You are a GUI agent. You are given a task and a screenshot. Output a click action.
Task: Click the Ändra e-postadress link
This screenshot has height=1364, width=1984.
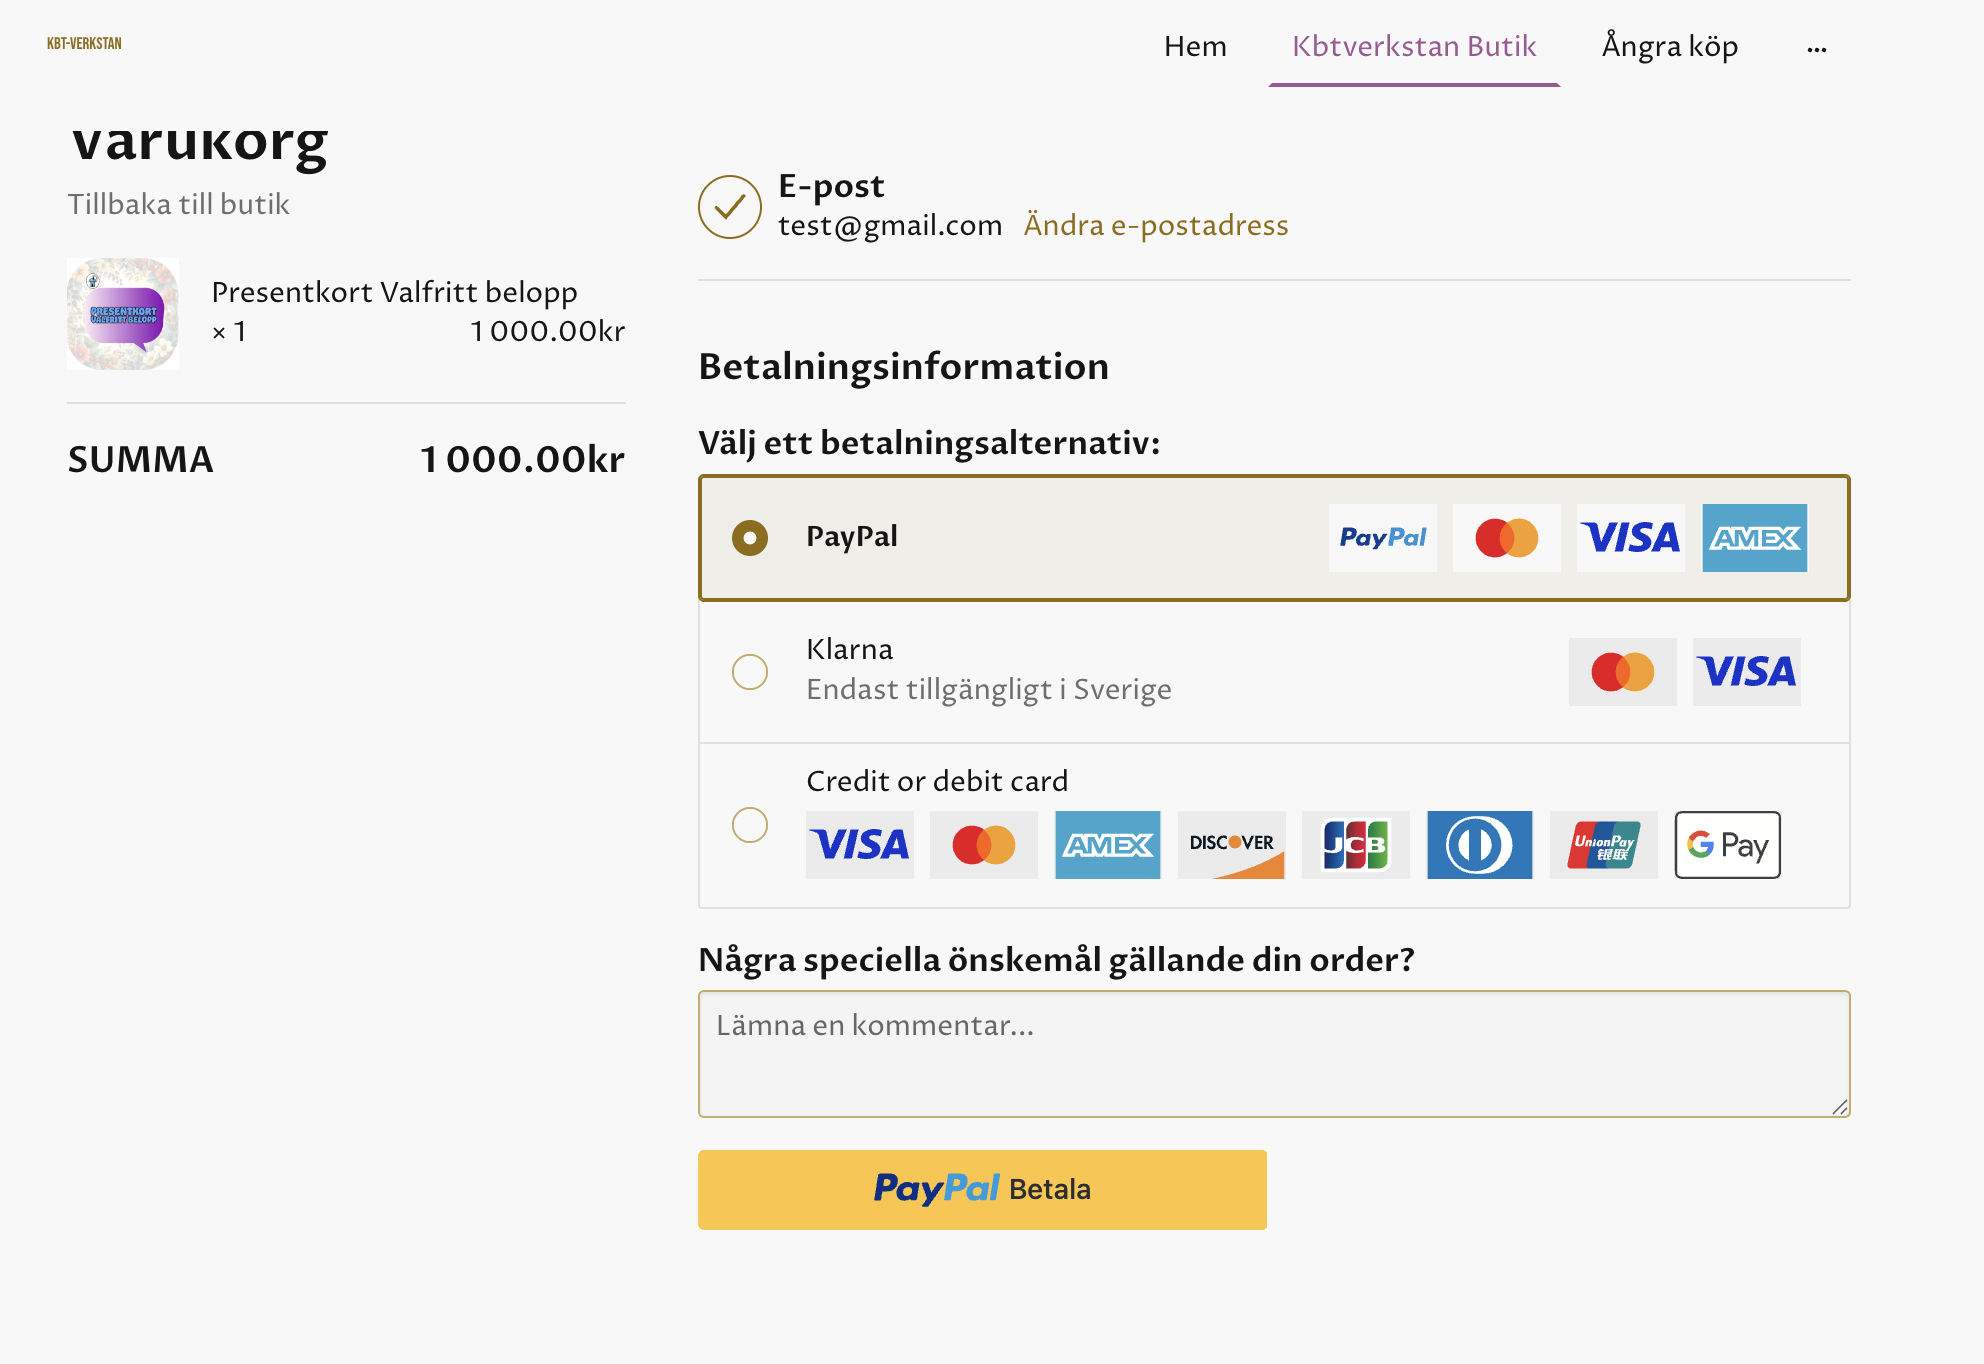tap(1156, 225)
